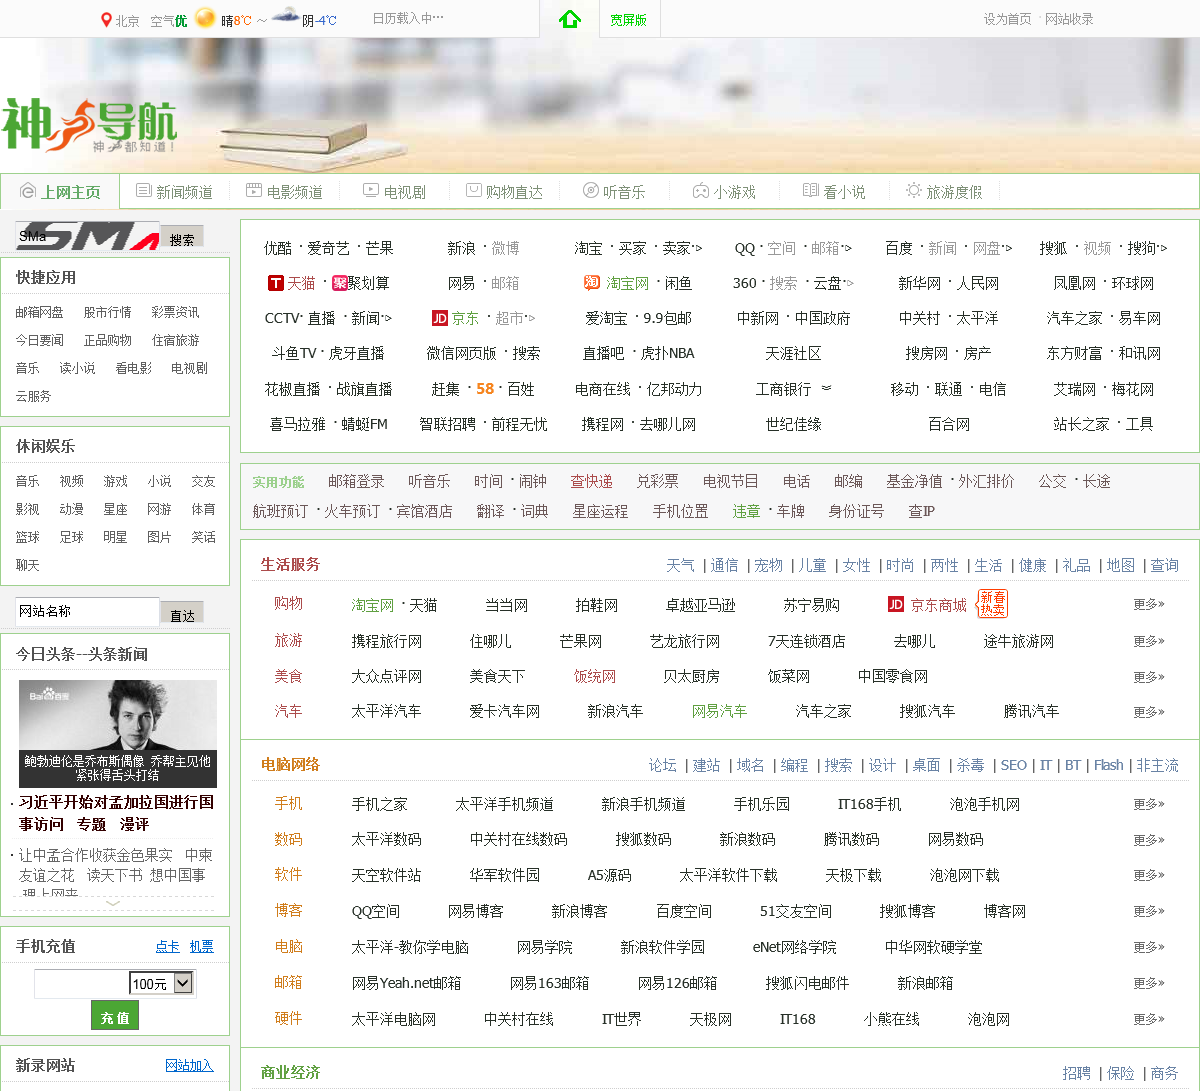Open the 天涯社区 link
1200x1091 pixels.
(793, 353)
